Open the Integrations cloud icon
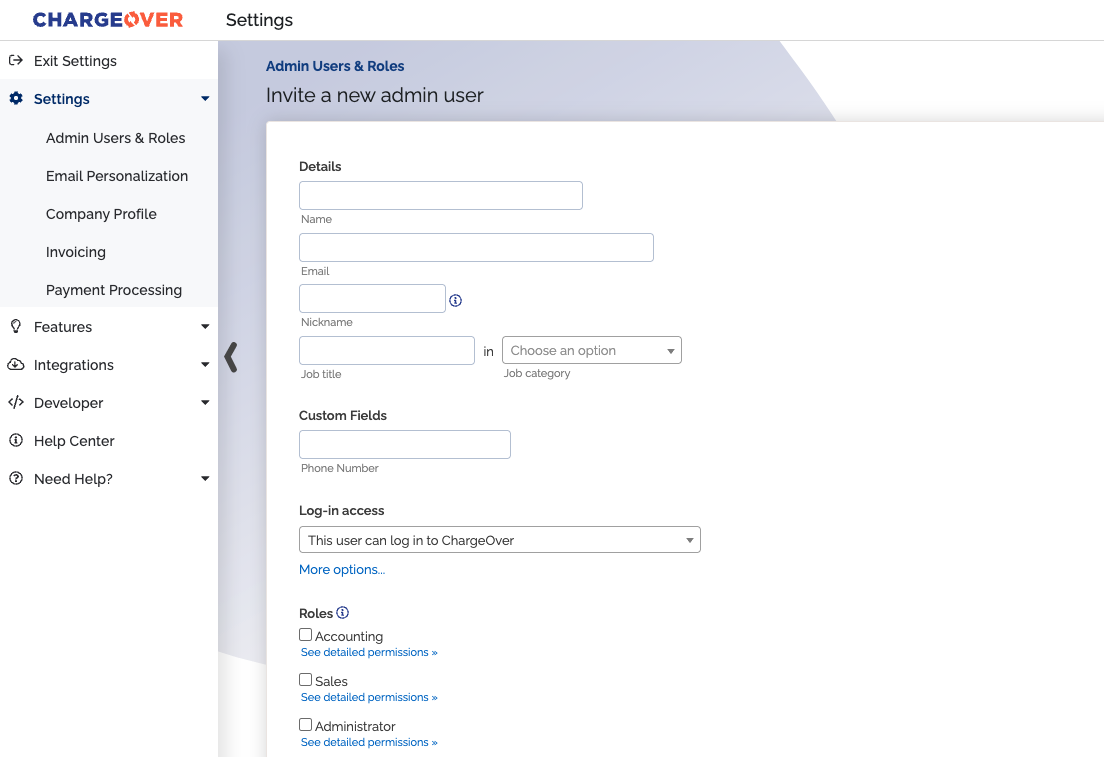The width and height of the screenshot is (1104, 757). (x=14, y=364)
